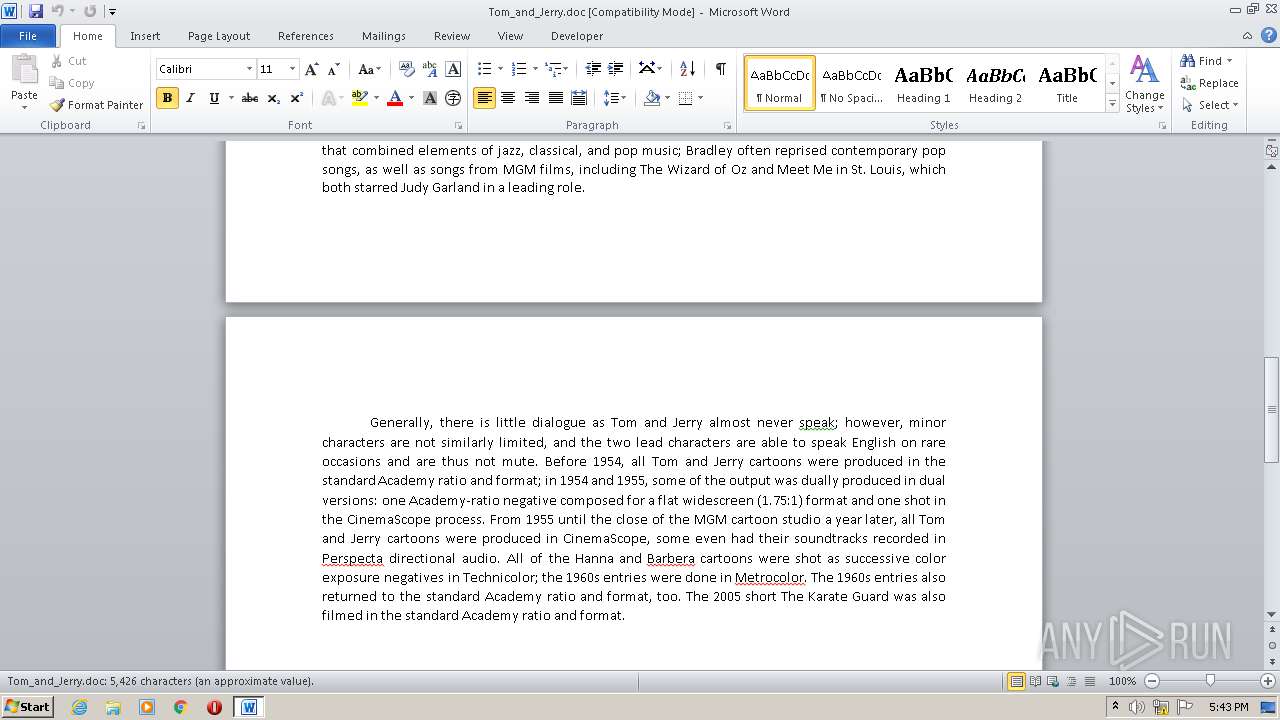The image size is (1280, 720).
Task: Click Grow Font icon
Action: pos(312,69)
